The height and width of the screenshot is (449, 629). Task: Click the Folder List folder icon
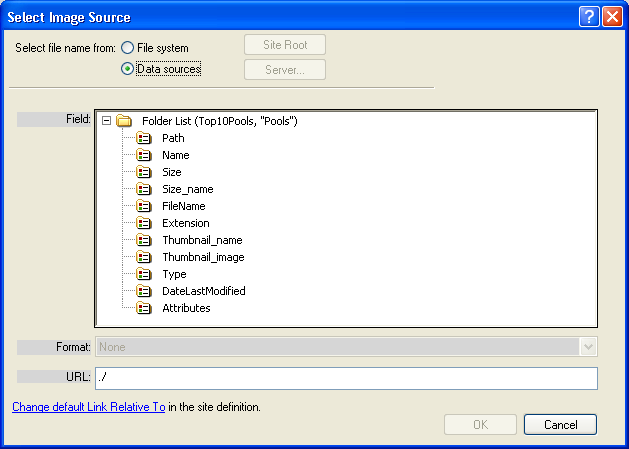pyautogui.click(x=124, y=121)
